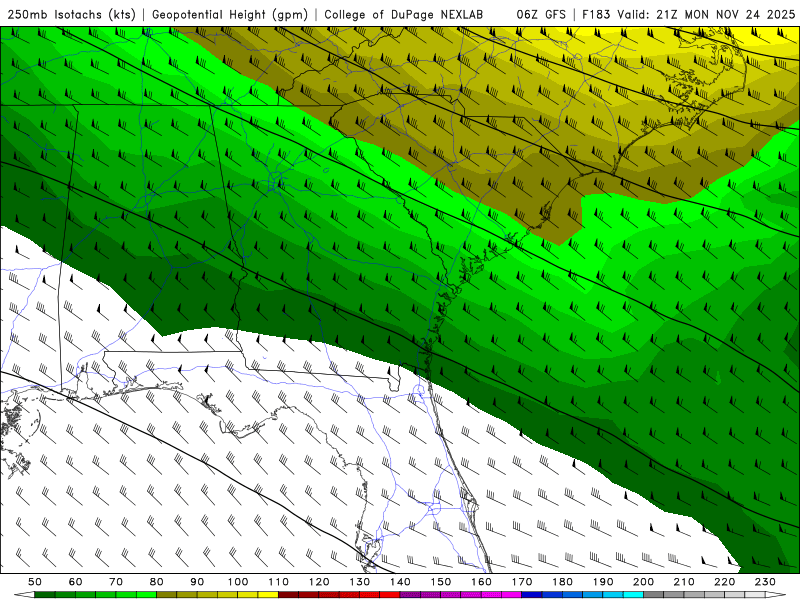Click the '70' label on the color scale
The height and width of the screenshot is (600, 800).
(x=116, y=582)
